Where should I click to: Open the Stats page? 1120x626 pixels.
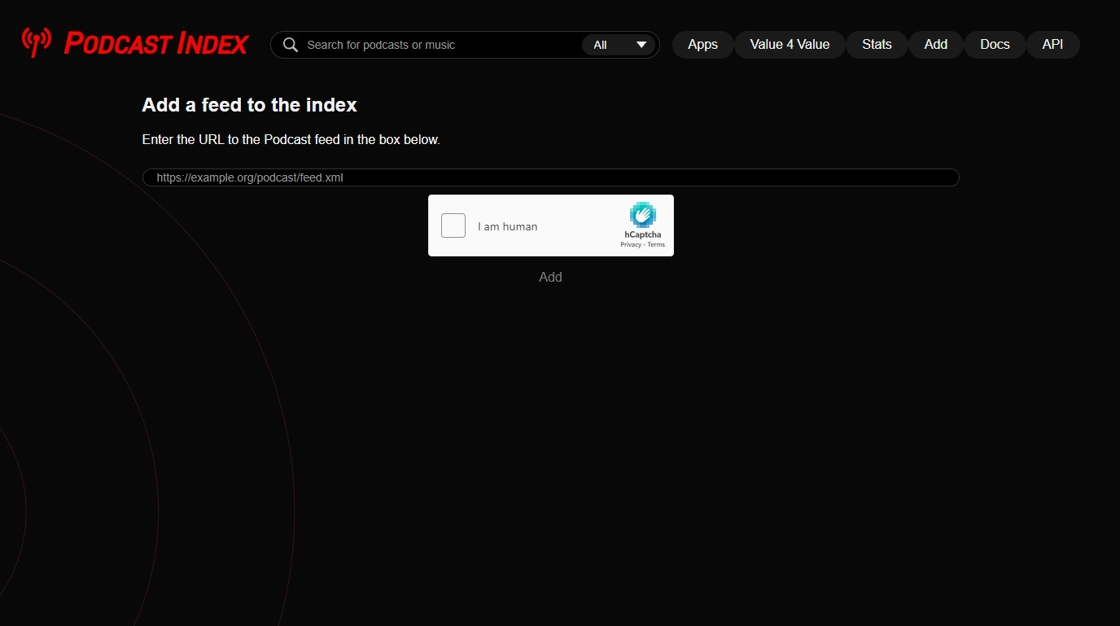click(876, 44)
